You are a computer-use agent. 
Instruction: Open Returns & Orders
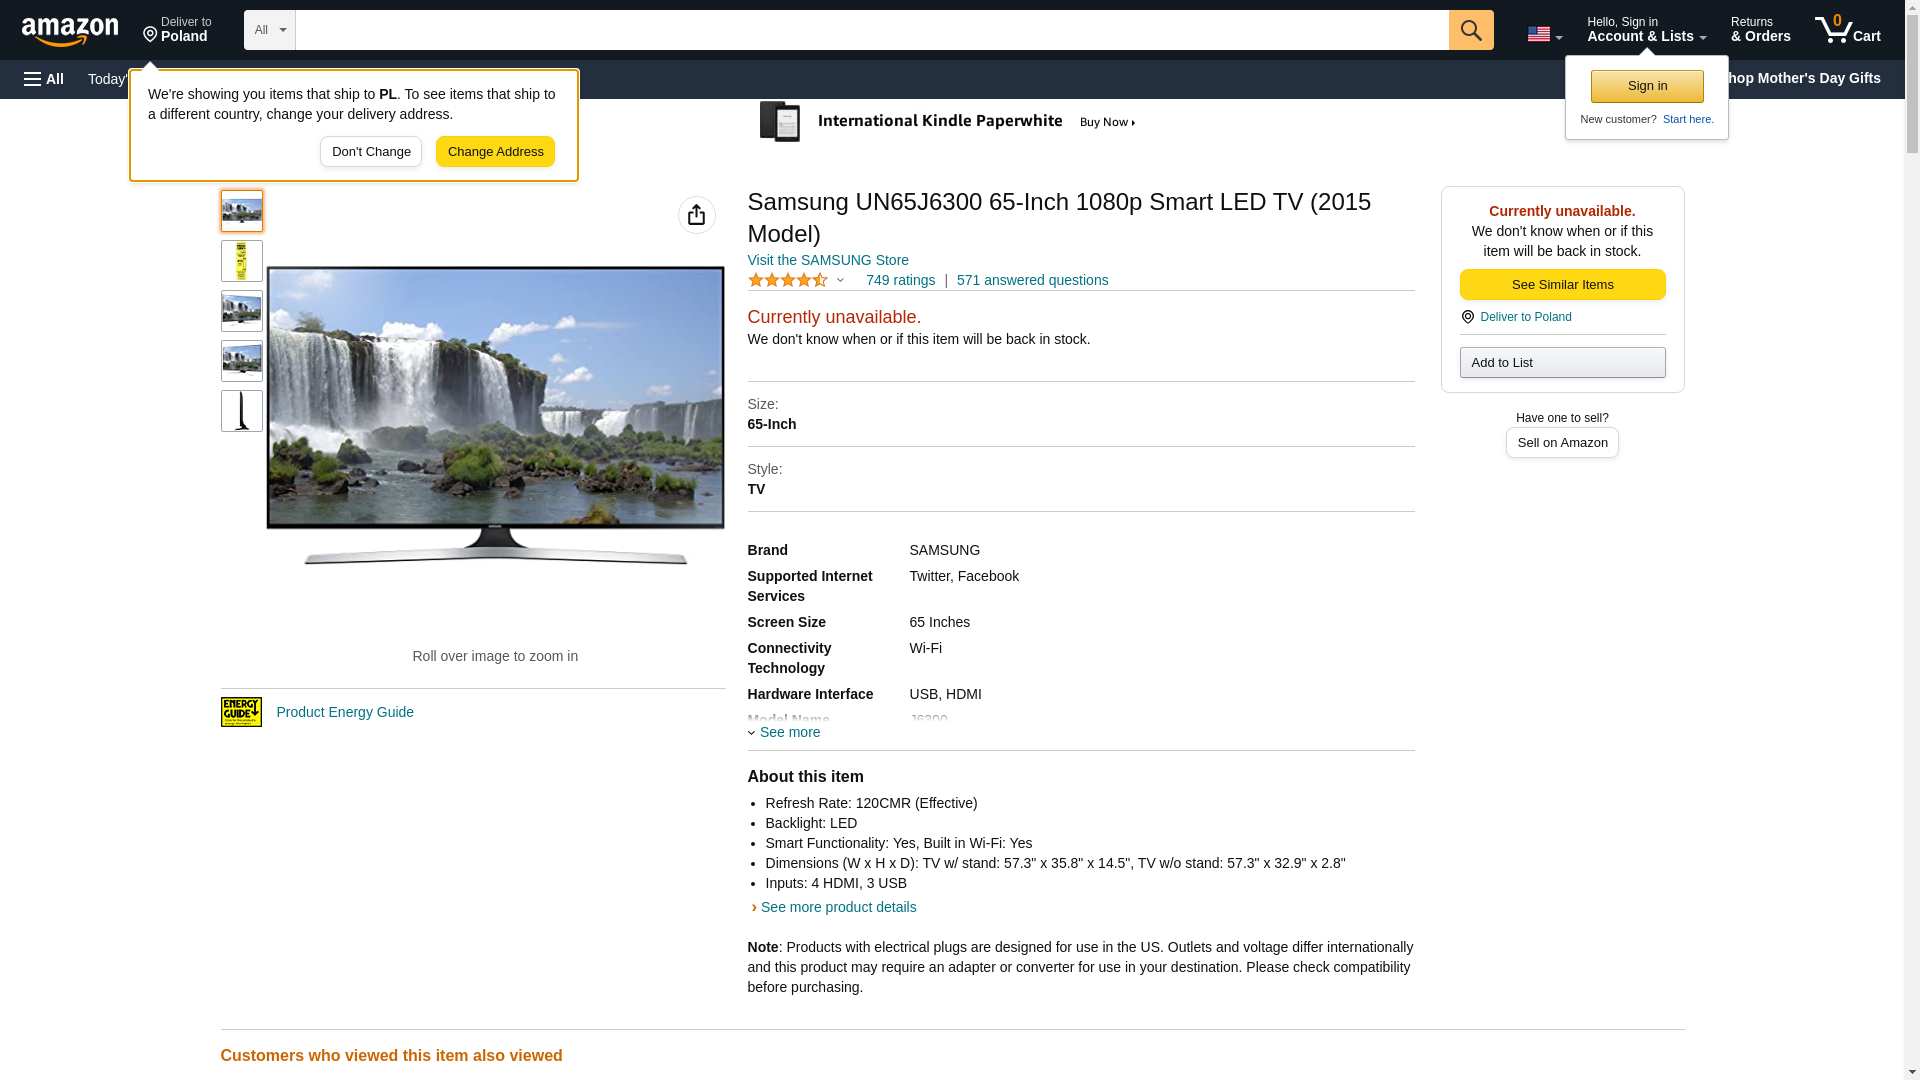pos(1759,30)
